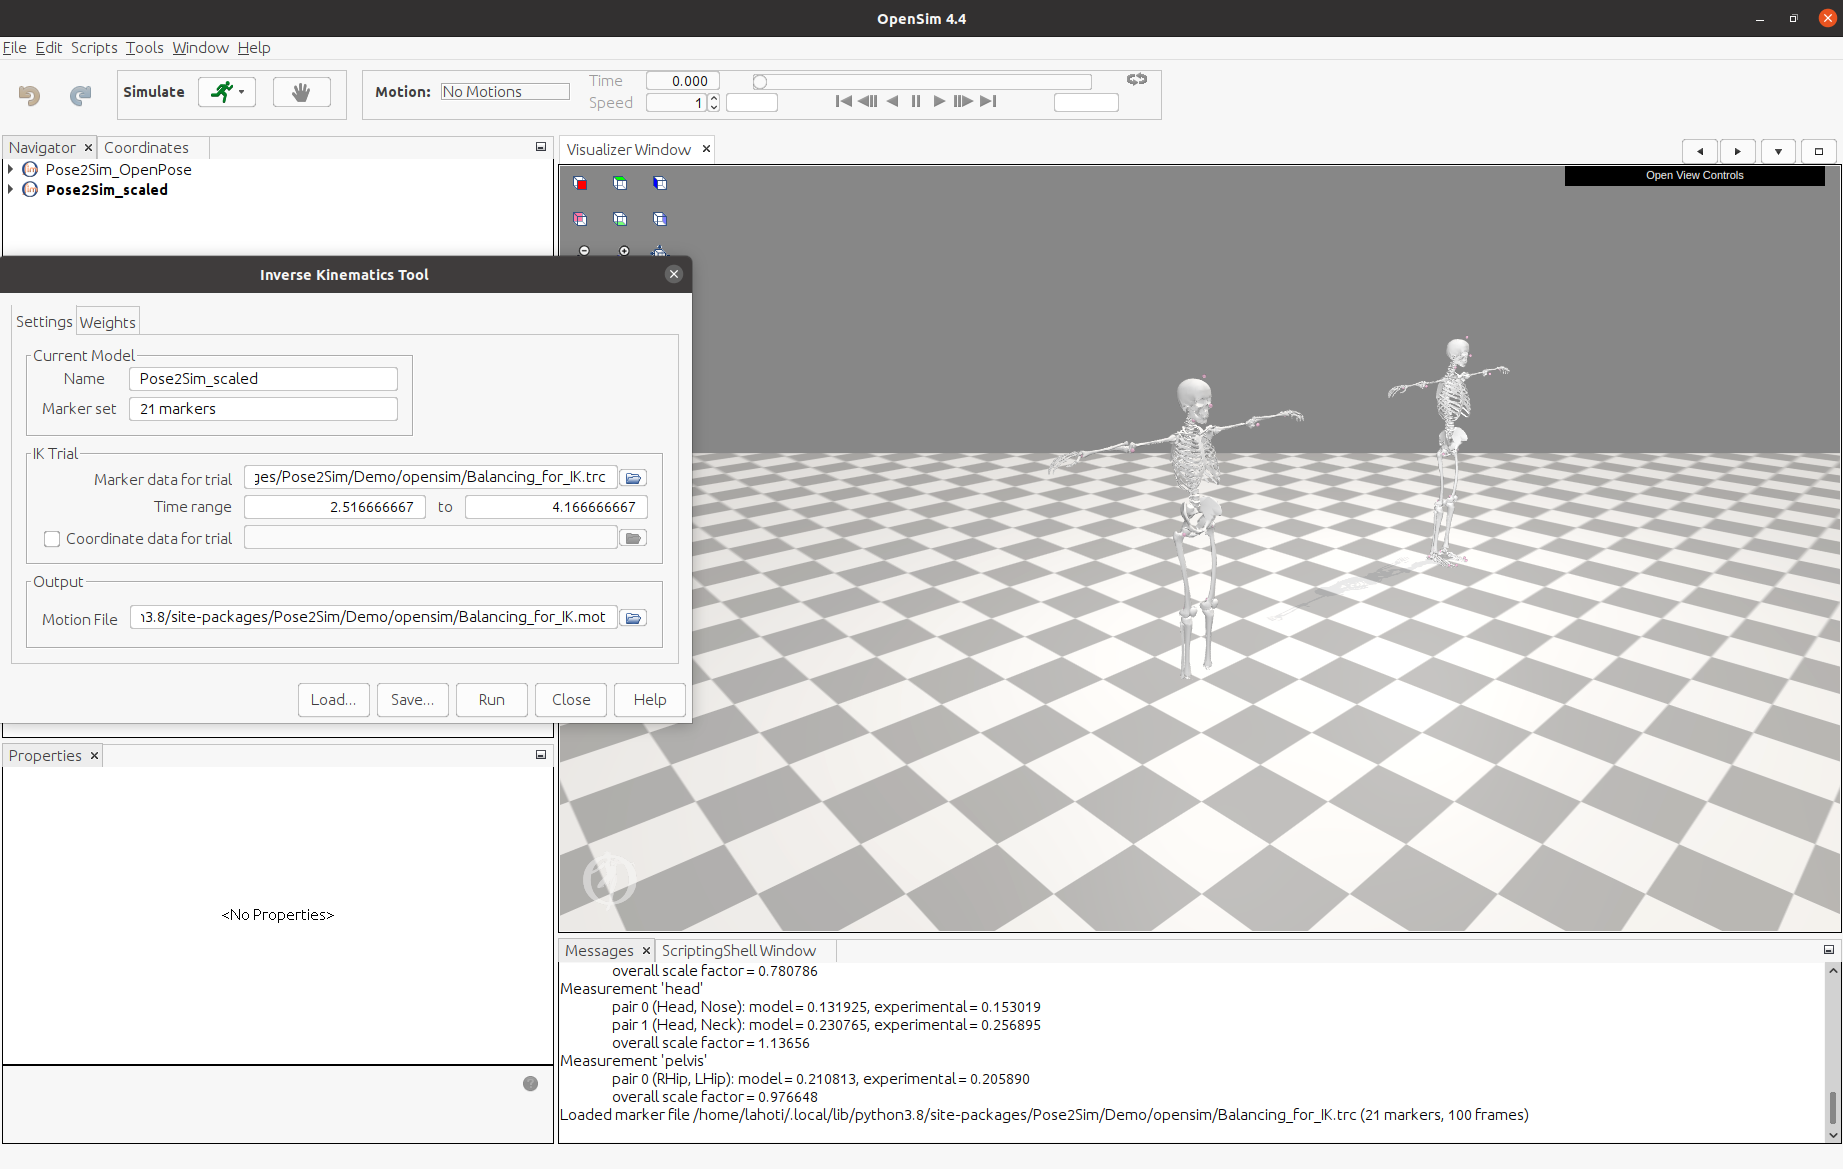Click the zoom in magnifier icon
The height and width of the screenshot is (1169, 1843).
(624, 250)
